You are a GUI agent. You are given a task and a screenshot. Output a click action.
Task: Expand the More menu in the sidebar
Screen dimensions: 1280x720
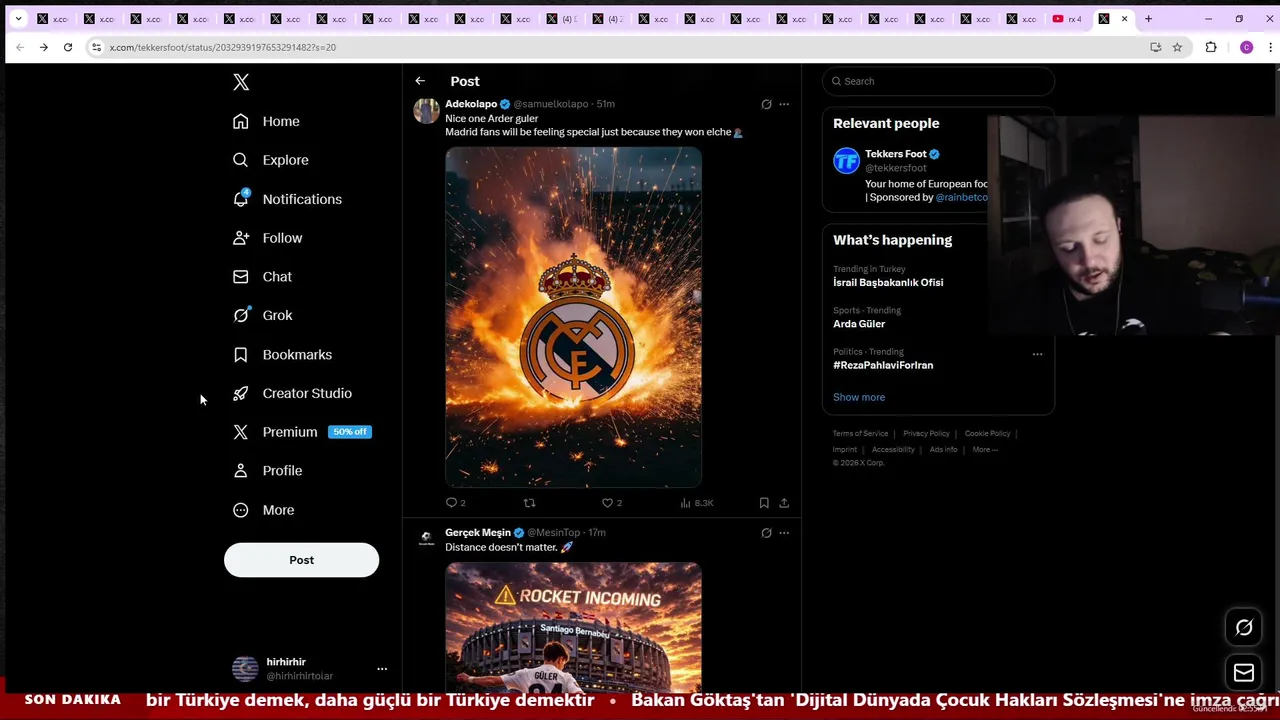(x=263, y=510)
